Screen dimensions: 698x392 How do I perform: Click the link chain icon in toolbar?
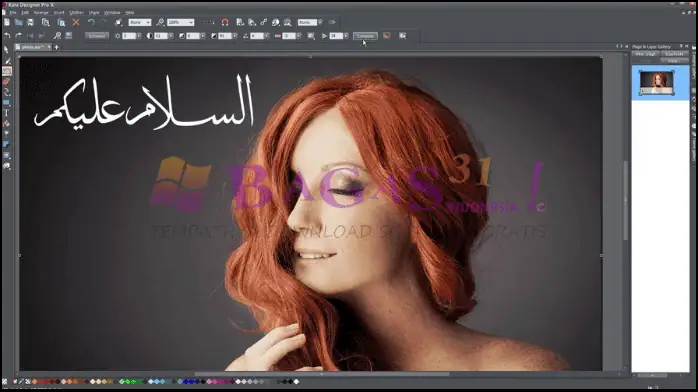(x=264, y=22)
